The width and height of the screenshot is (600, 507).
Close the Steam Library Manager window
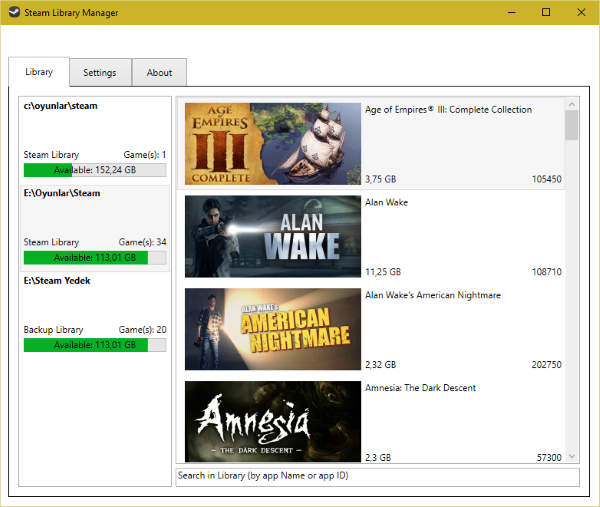[581, 12]
